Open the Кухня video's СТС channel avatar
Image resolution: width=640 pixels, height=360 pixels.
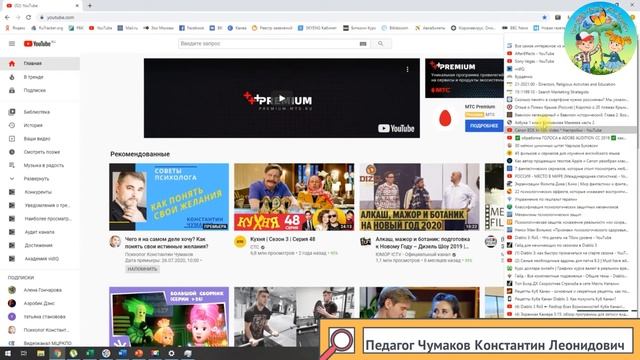pyautogui.click(x=240, y=242)
